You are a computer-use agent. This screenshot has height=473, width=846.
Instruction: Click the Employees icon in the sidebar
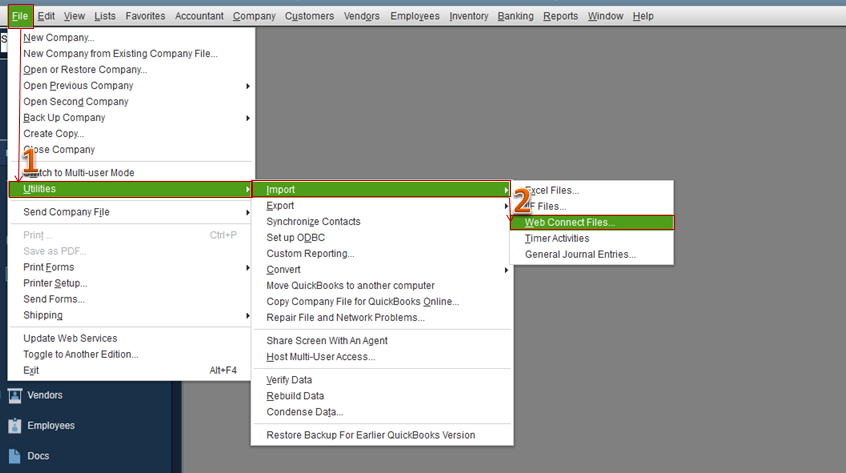click(15, 426)
